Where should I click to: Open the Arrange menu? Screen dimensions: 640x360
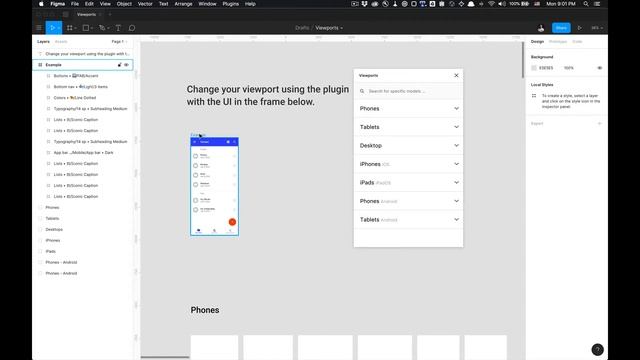tap(183, 4)
